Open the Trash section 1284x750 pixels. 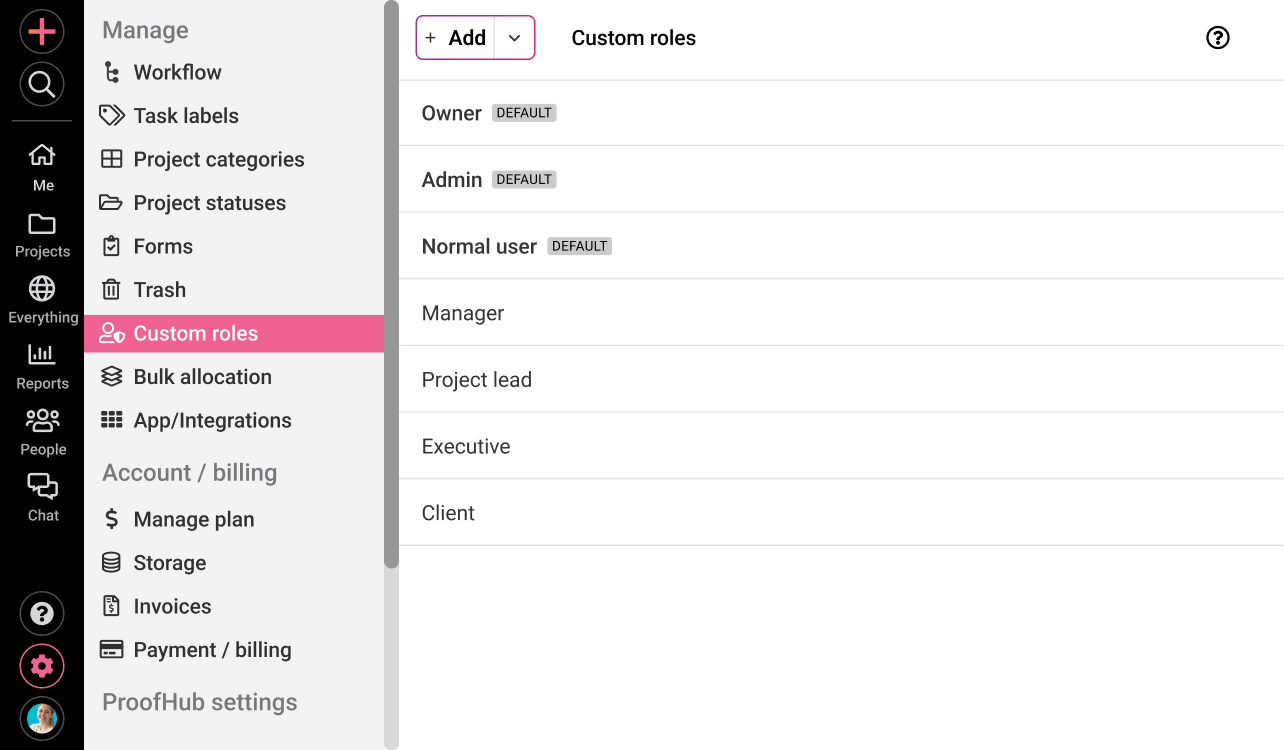pyautogui.click(x=160, y=289)
